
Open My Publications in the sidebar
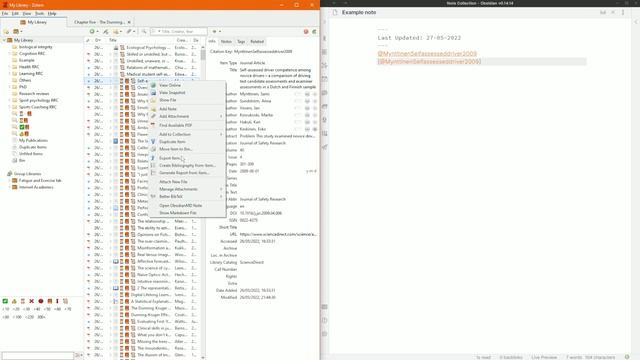[x=33, y=140]
